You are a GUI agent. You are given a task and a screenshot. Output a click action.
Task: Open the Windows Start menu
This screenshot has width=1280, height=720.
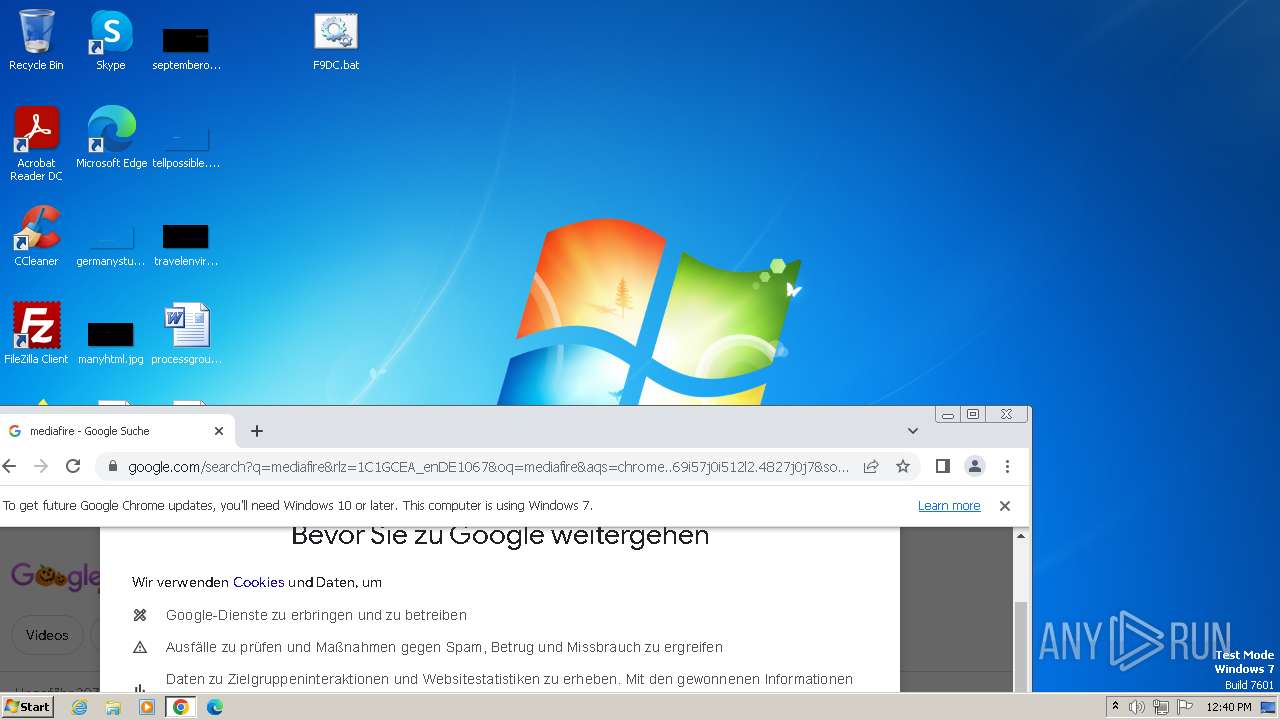point(27,707)
